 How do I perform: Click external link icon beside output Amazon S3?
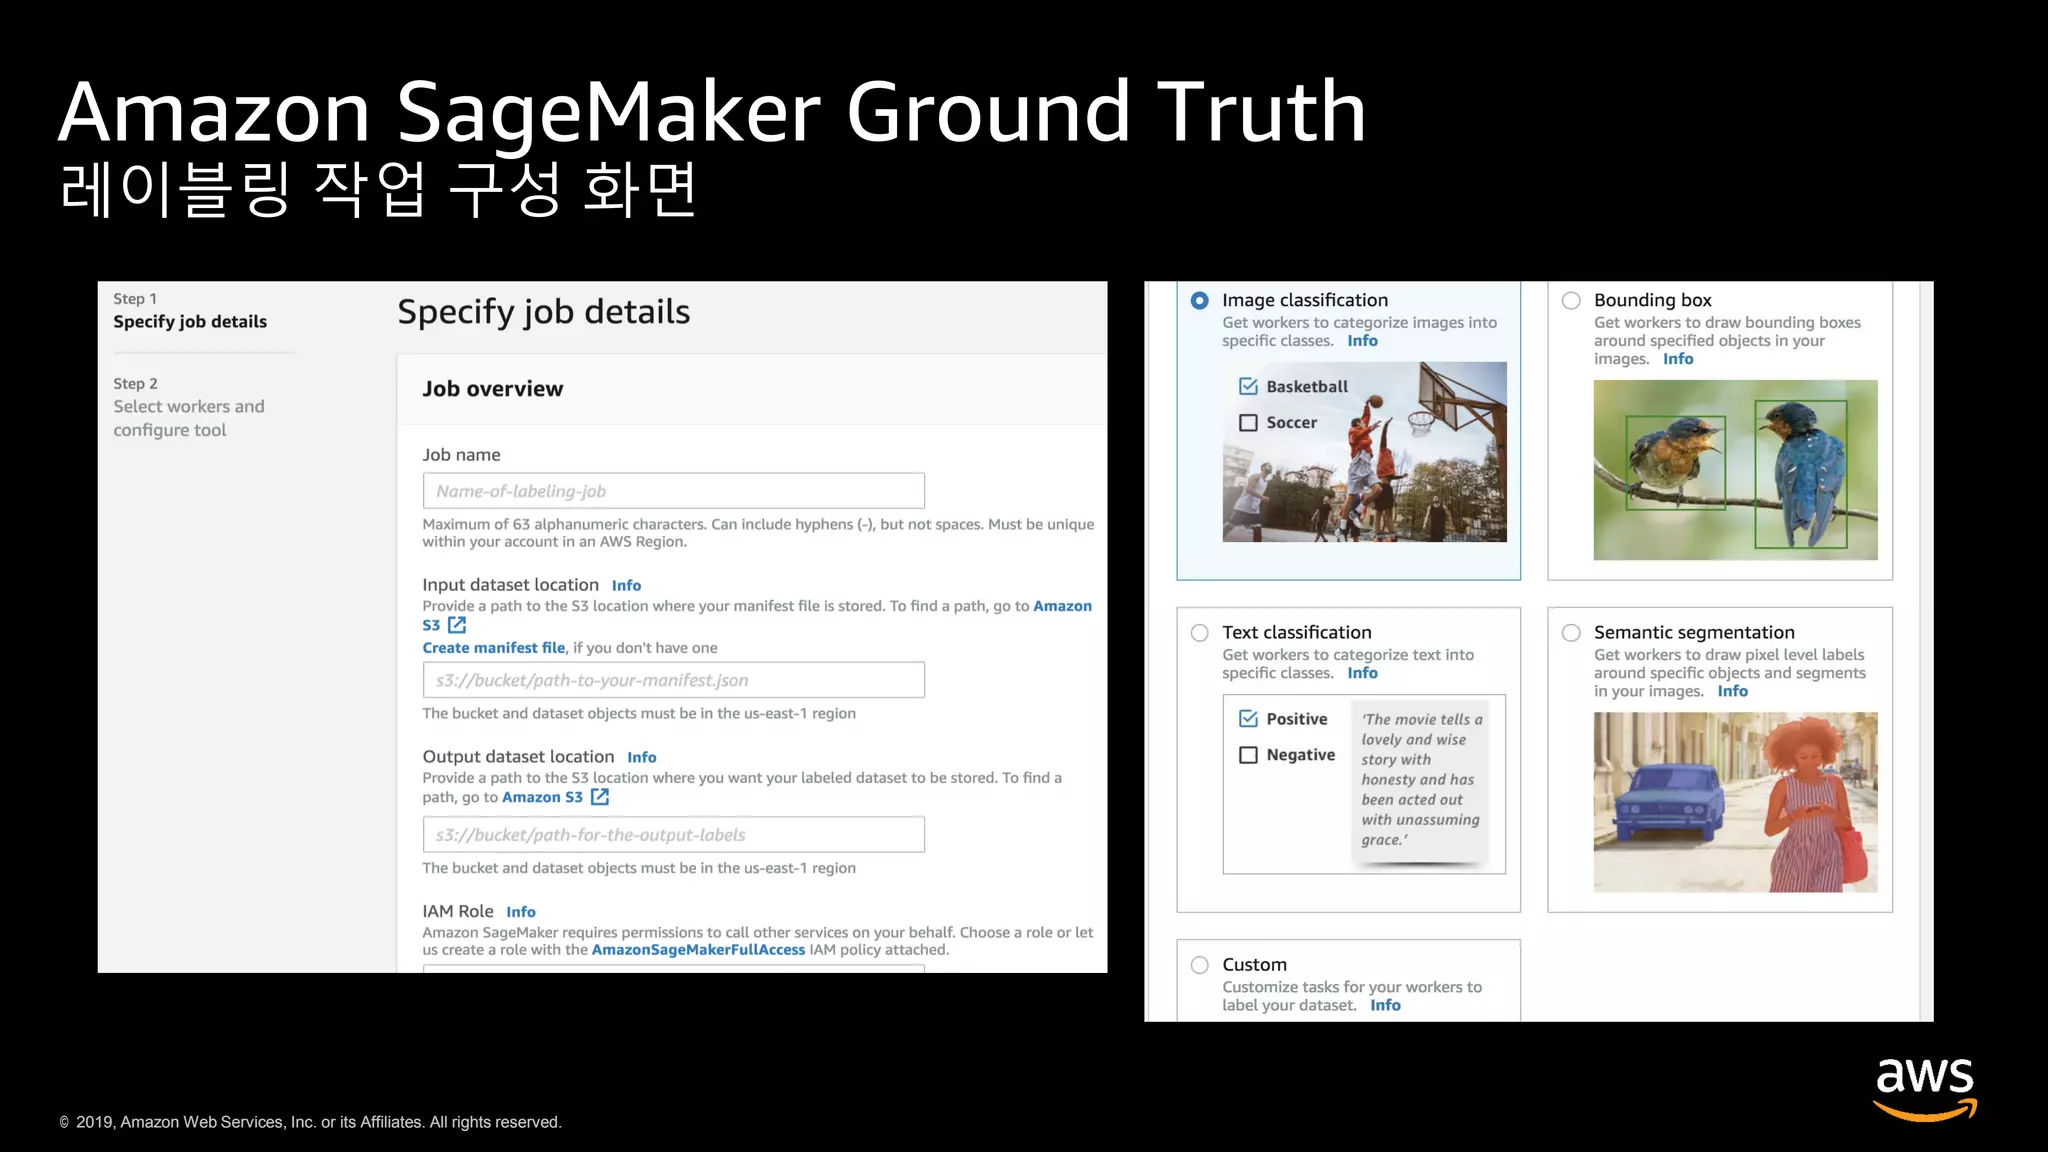(600, 797)
